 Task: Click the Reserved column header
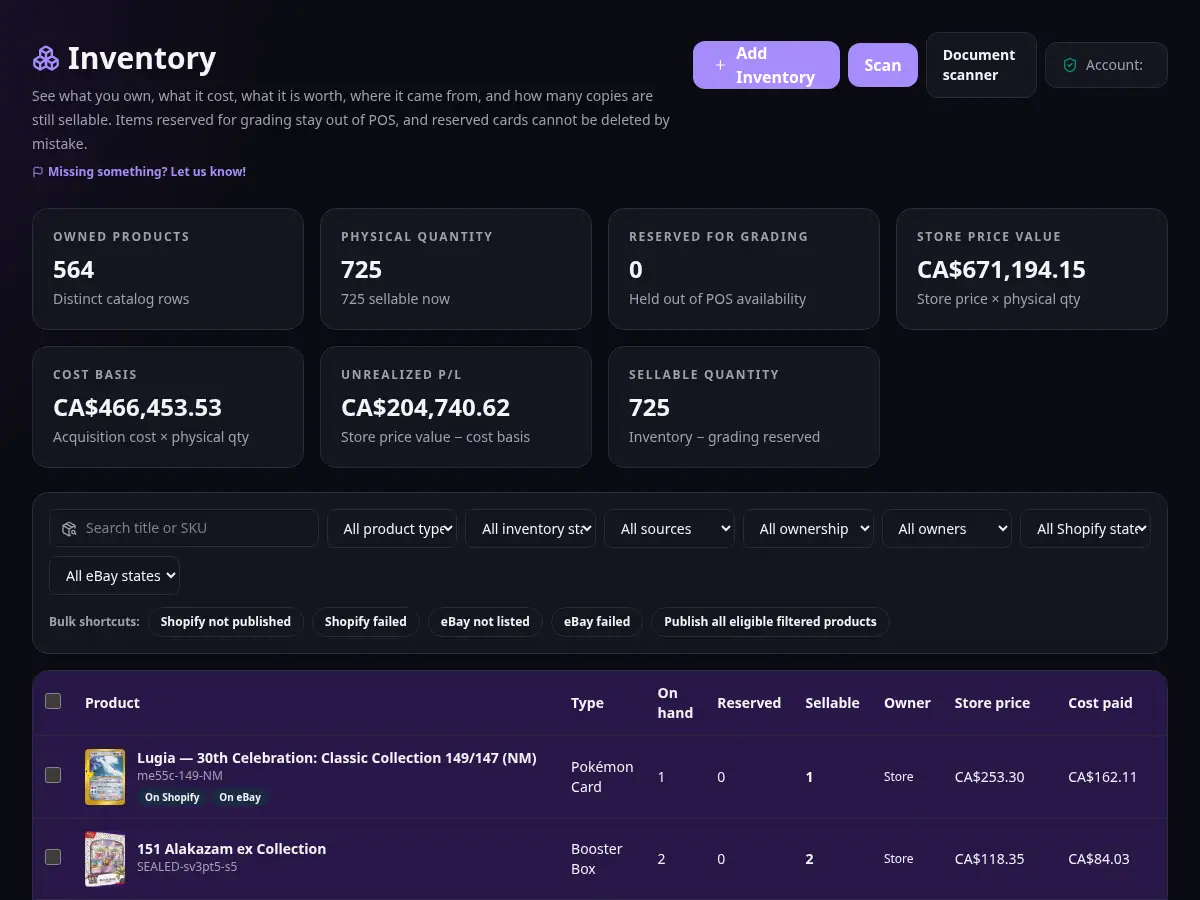(x=749, y=703)
